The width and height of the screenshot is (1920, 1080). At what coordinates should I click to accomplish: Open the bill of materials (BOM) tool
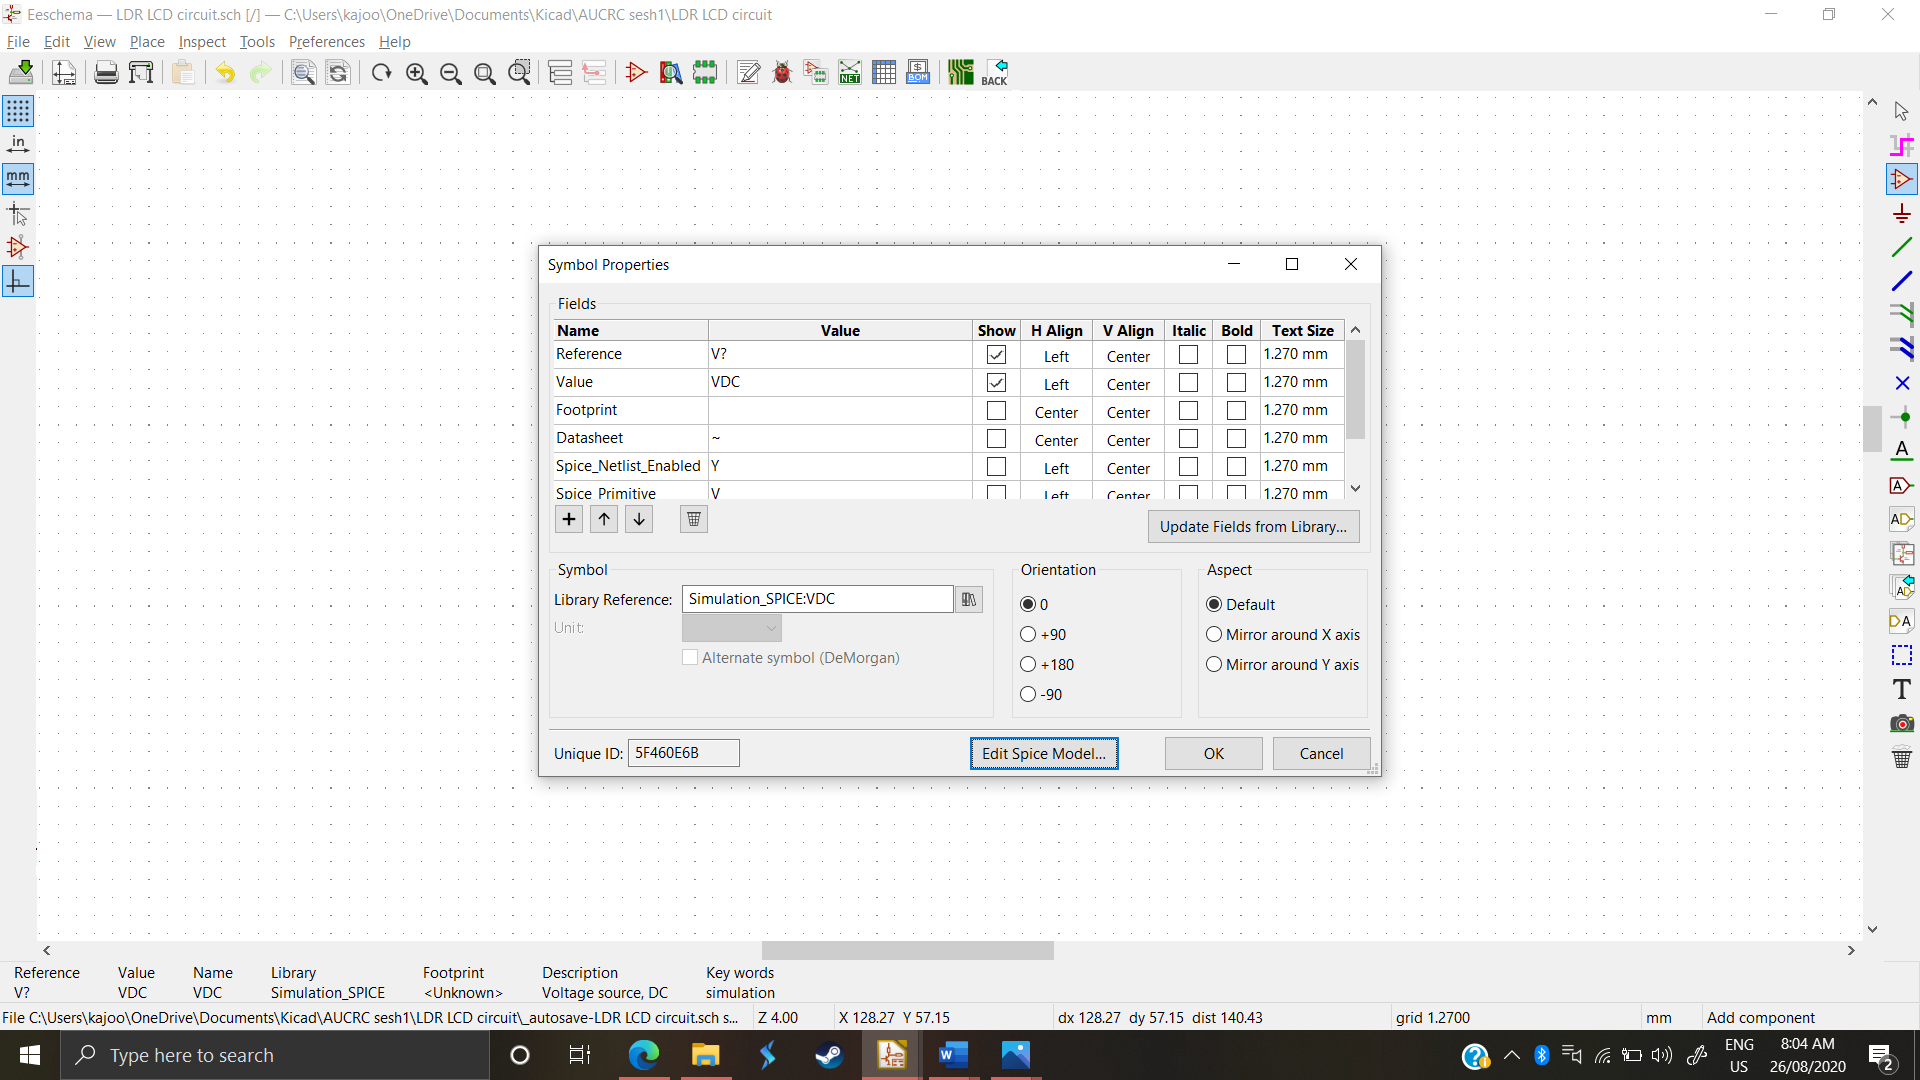[917, 72]
